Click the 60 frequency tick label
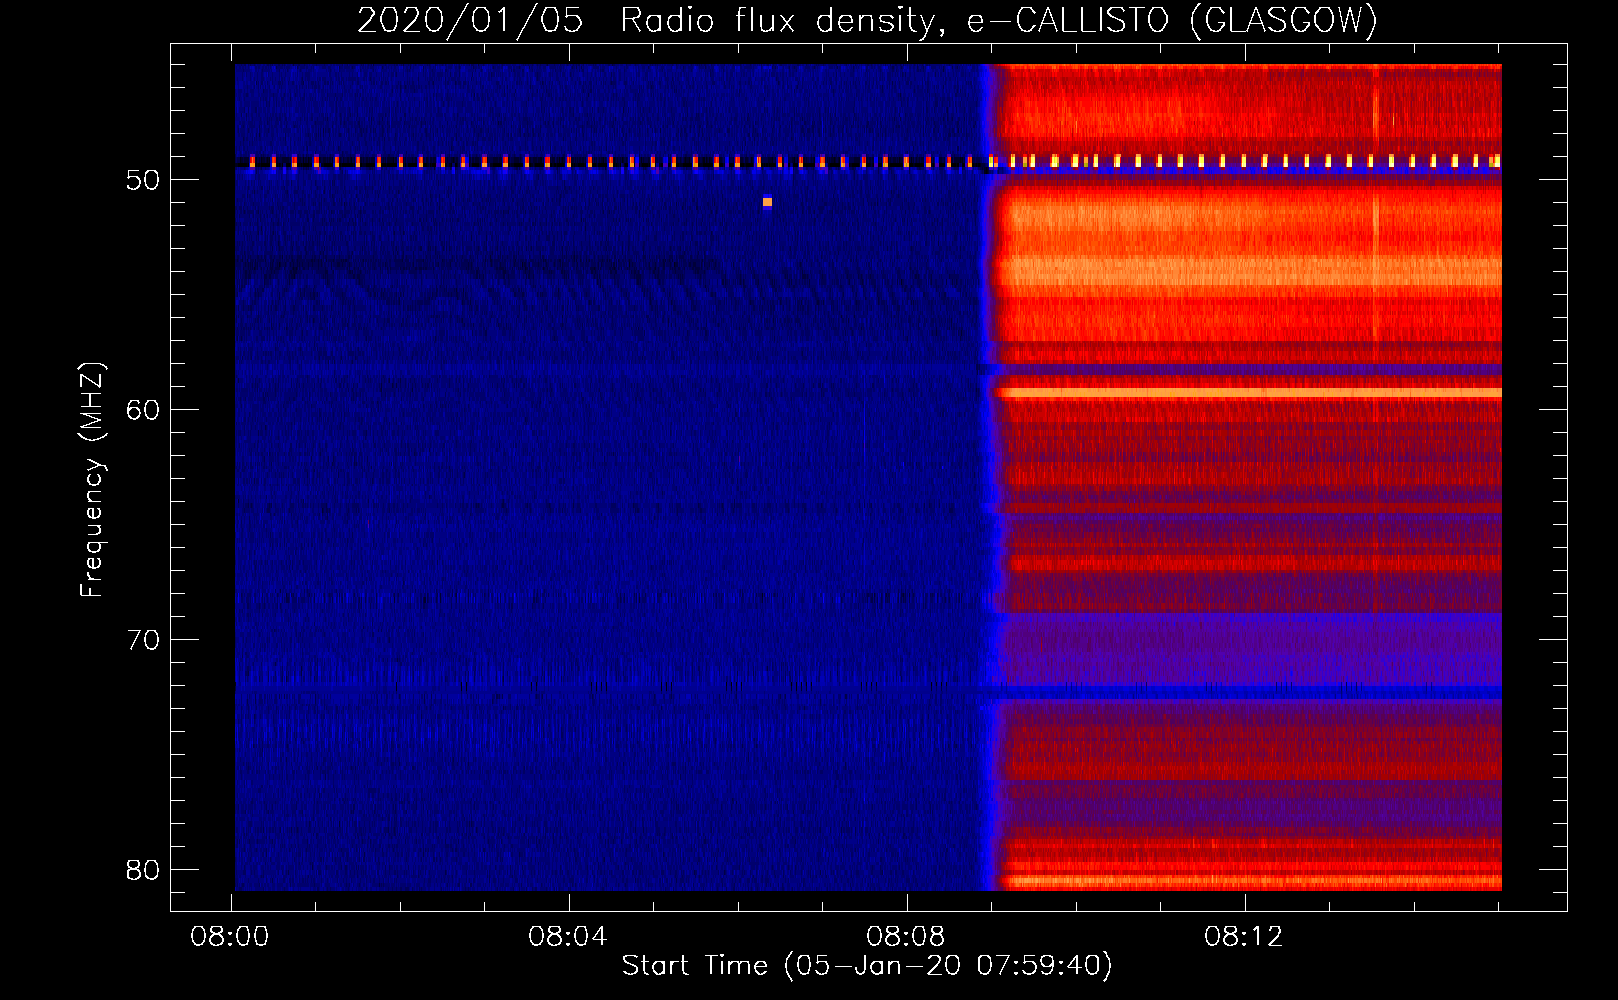Screen dimensions: 1618x1000 point(143,410)
